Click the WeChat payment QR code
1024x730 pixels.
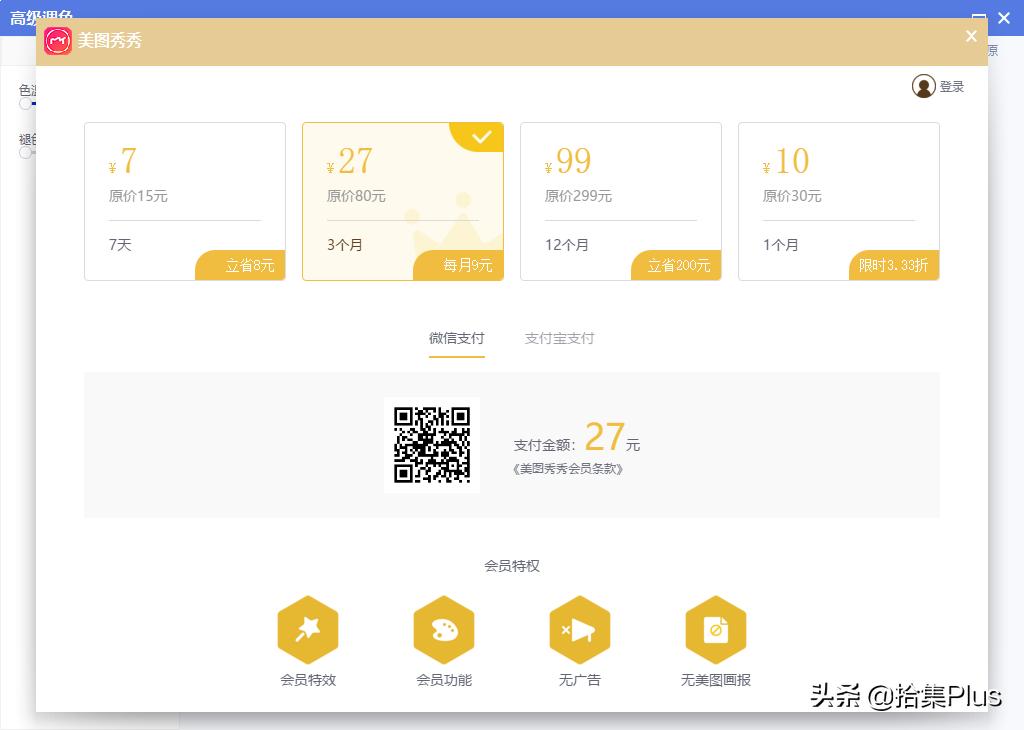point(432,445)
